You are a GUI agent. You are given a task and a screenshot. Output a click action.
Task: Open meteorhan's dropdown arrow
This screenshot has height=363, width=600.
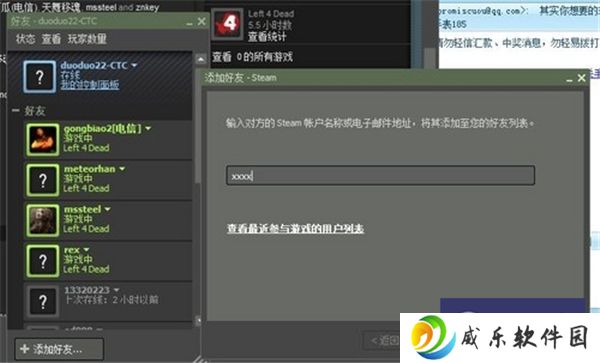click(x=122, y=169)
